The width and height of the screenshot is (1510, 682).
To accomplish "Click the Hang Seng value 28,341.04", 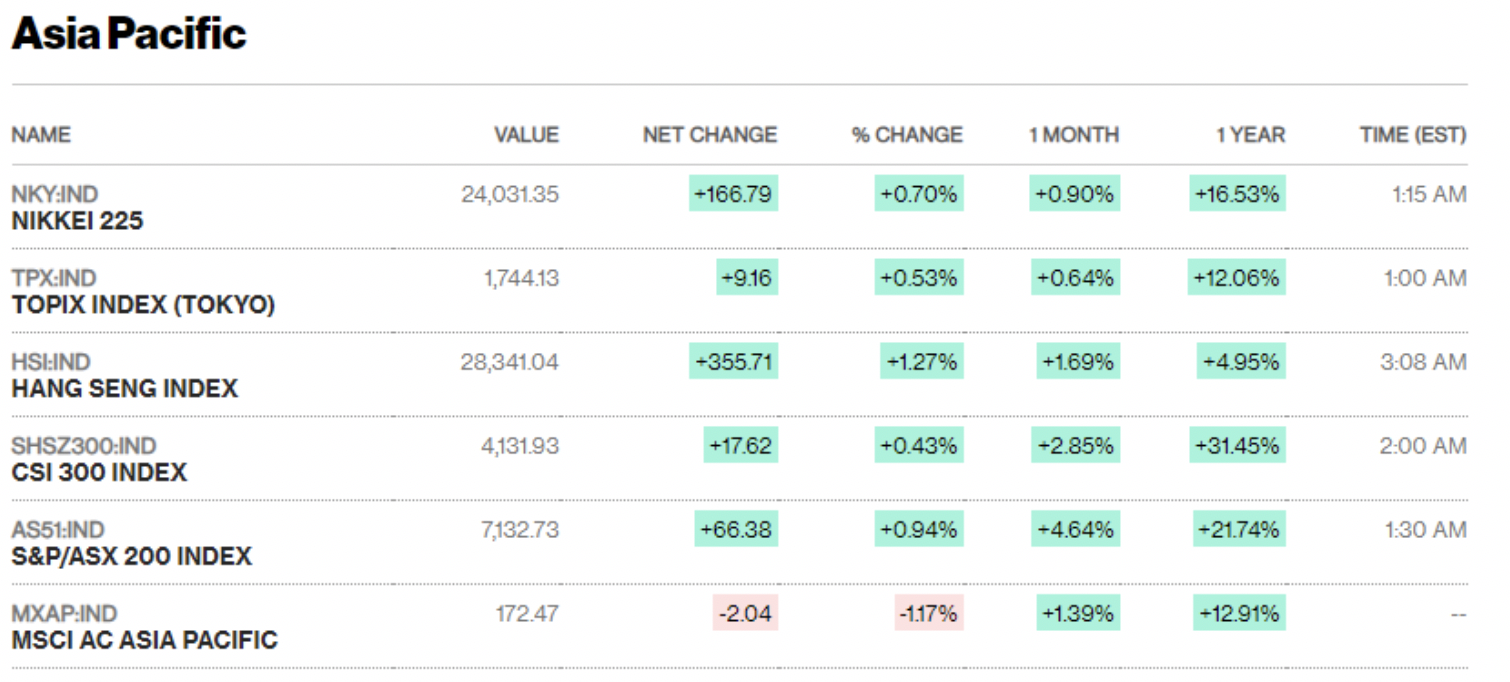I will coord(509,362).
